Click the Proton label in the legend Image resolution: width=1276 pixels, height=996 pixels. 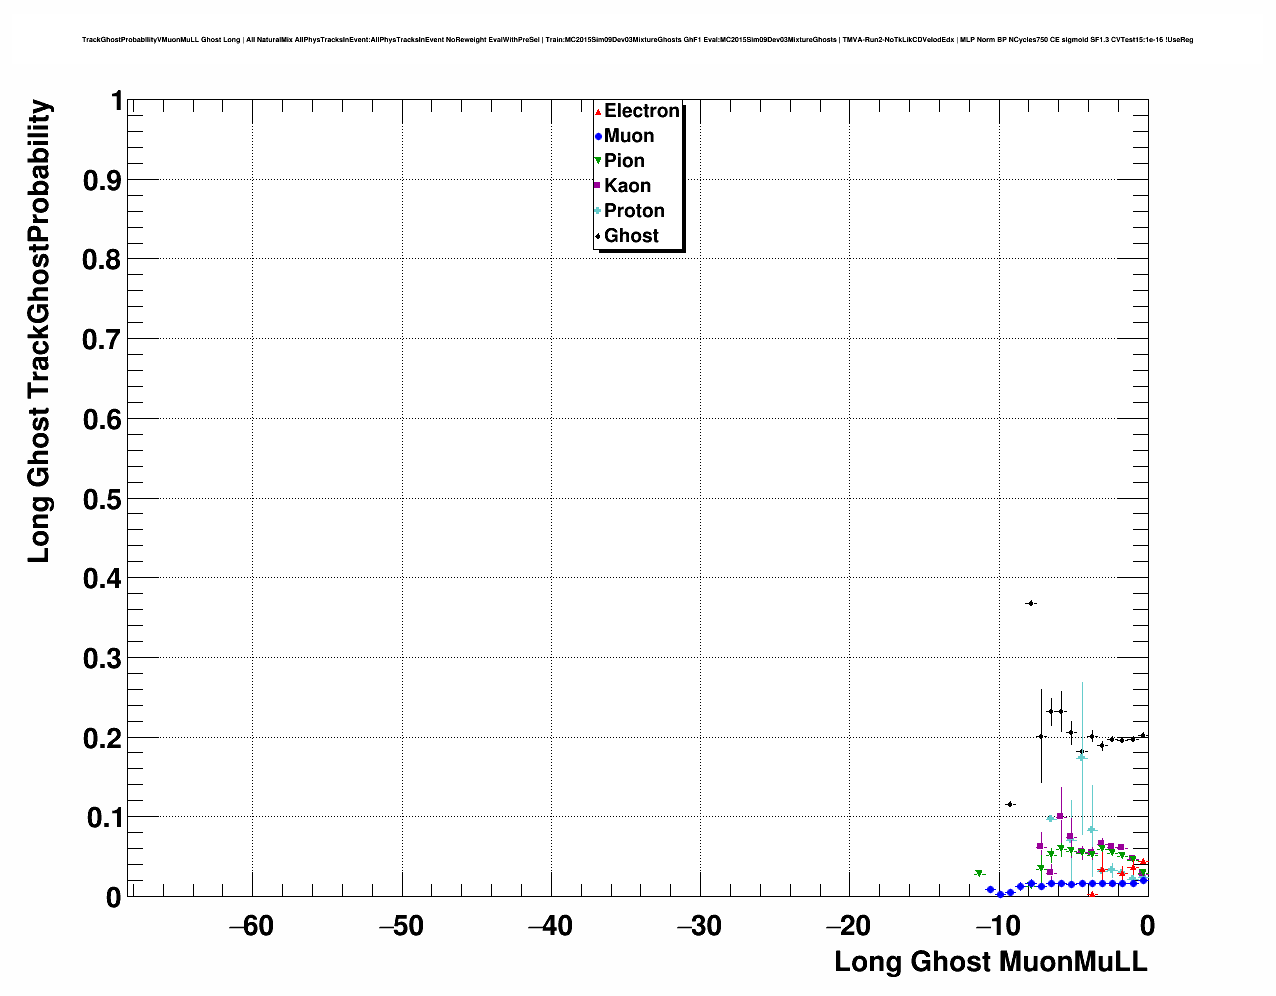tap(634, 211)
